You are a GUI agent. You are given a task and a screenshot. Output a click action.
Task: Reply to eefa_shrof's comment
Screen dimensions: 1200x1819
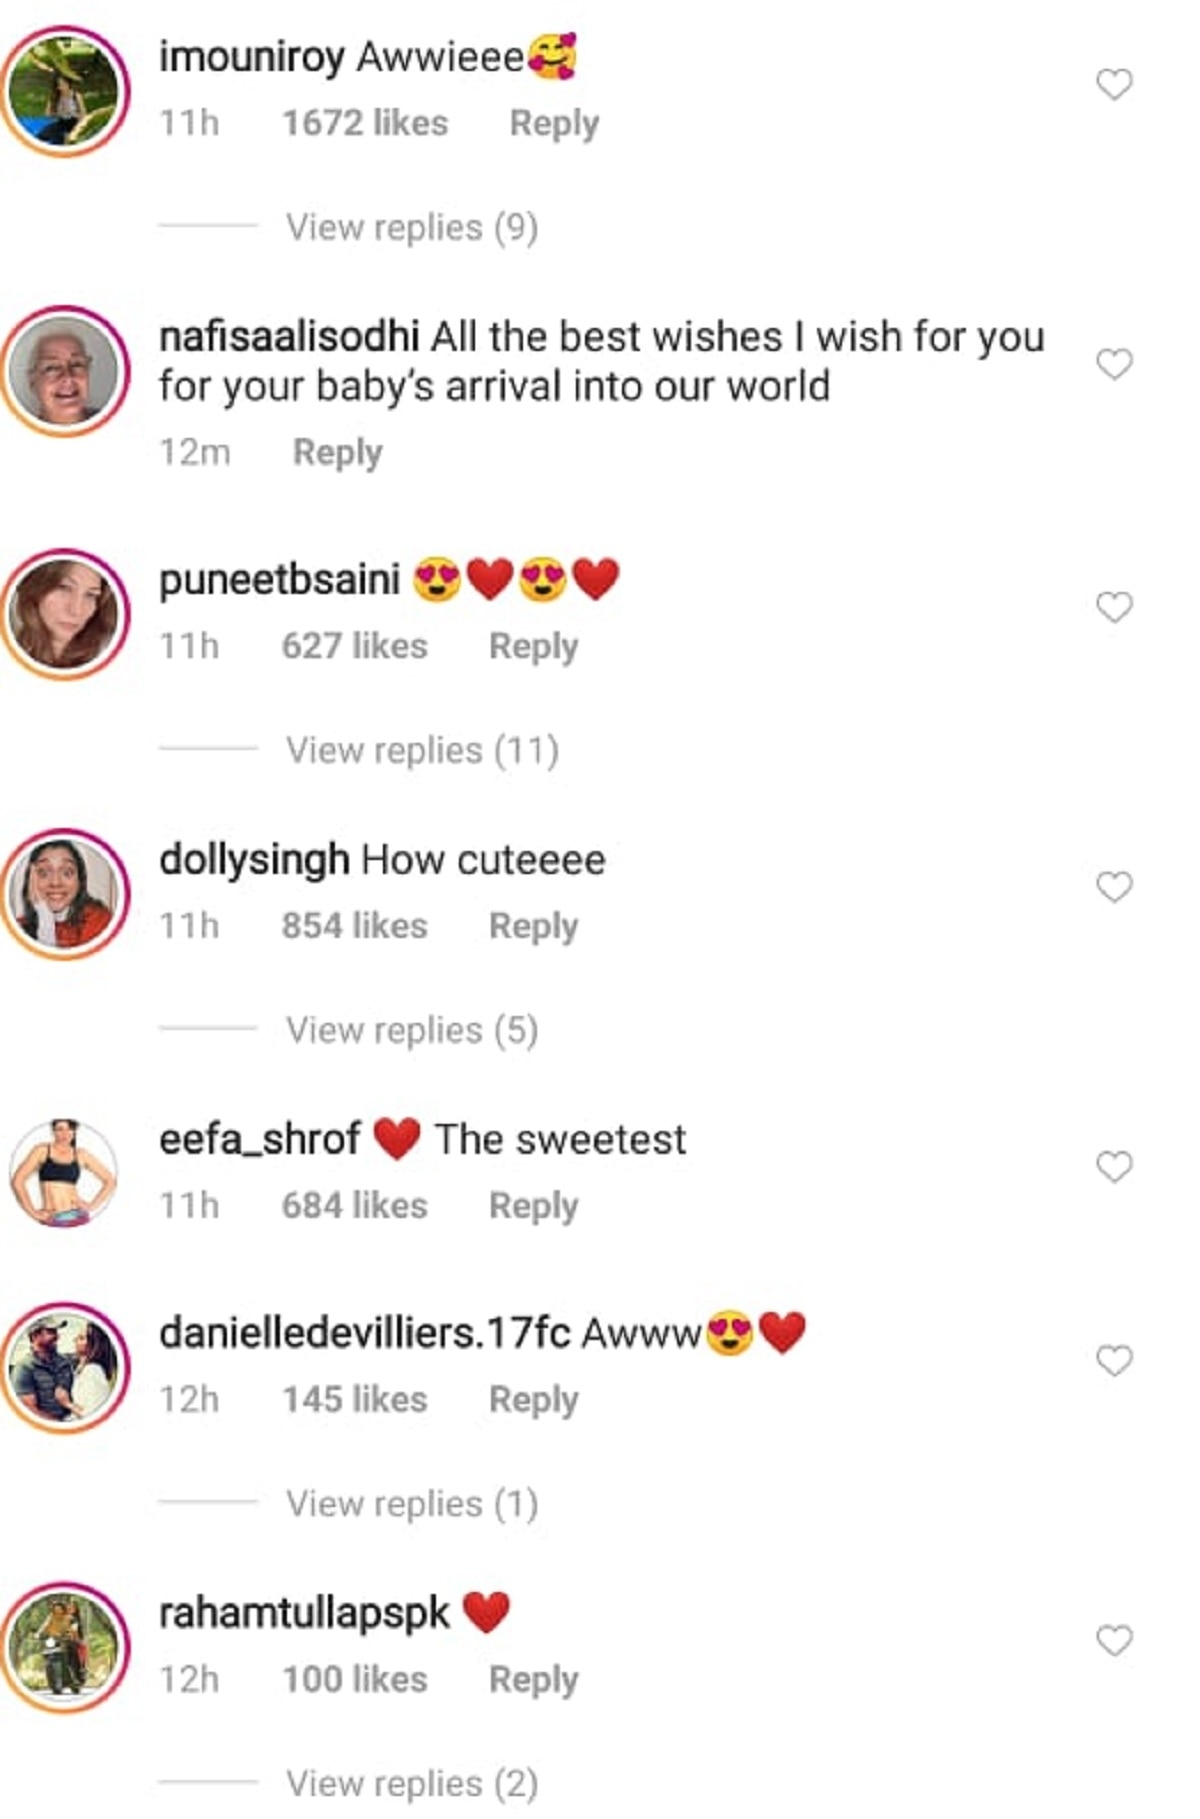point(533,1205)
